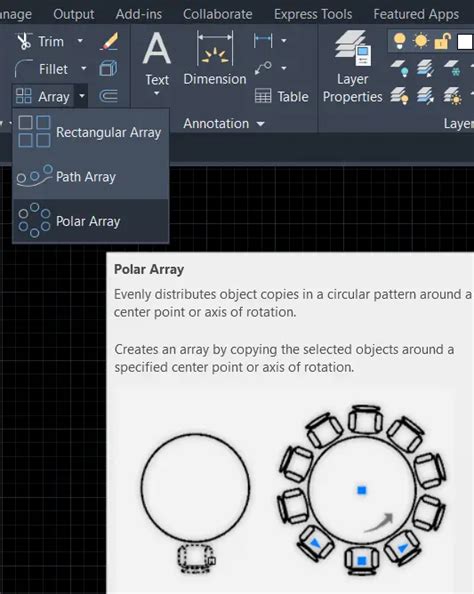Expand the Annotation panel arrow
The height and width of the screenshot is (594, 474).
(x=261, y=123)
